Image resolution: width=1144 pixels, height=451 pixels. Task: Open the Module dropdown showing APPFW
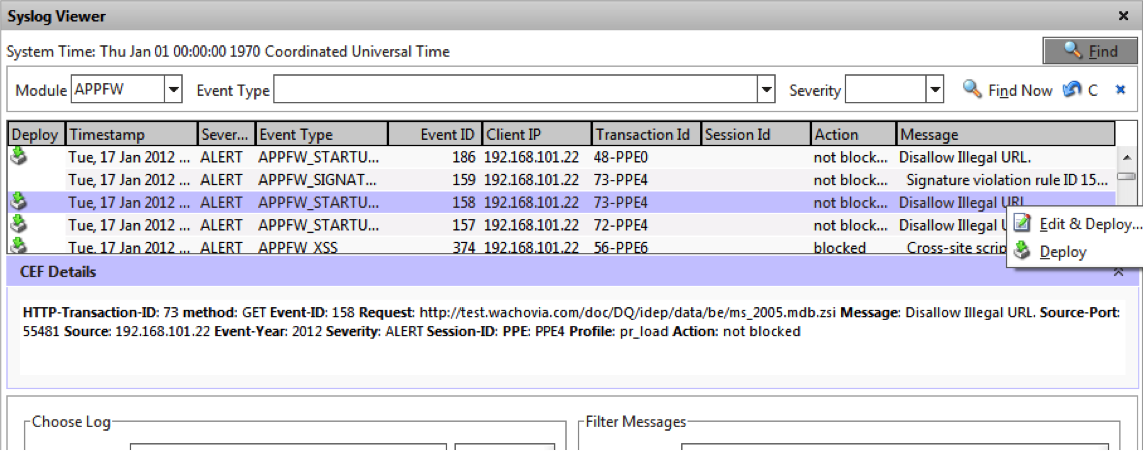pos(173,90)
